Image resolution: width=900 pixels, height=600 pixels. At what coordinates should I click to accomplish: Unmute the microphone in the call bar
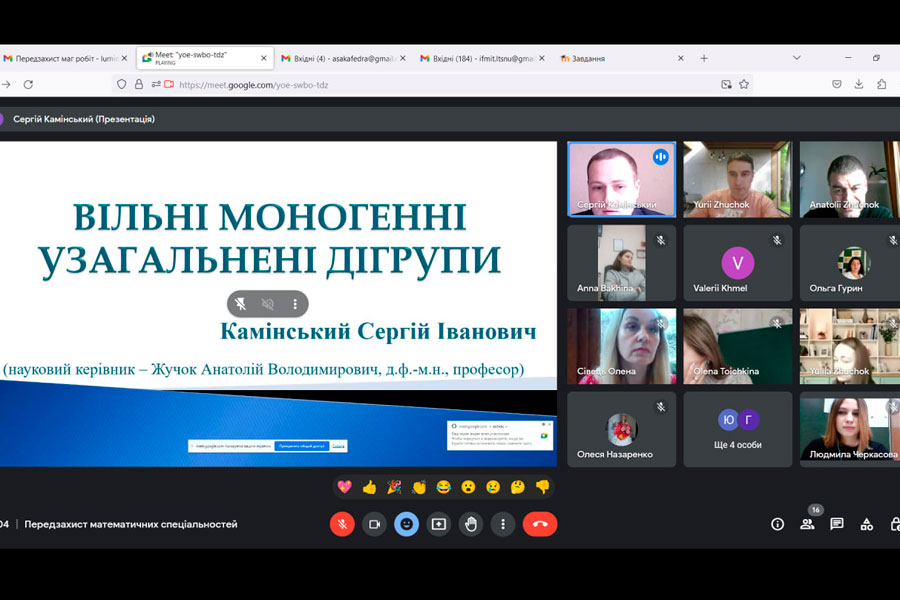(x=342, y=524)
